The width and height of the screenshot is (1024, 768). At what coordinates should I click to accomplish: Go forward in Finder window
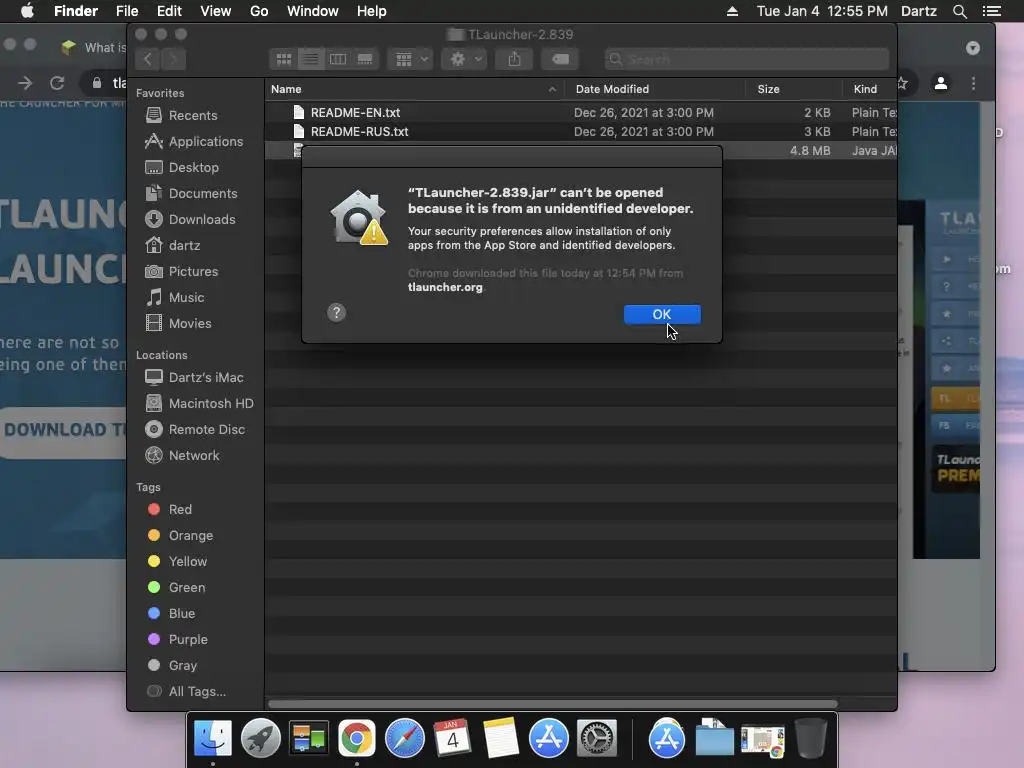coord(174,59)
